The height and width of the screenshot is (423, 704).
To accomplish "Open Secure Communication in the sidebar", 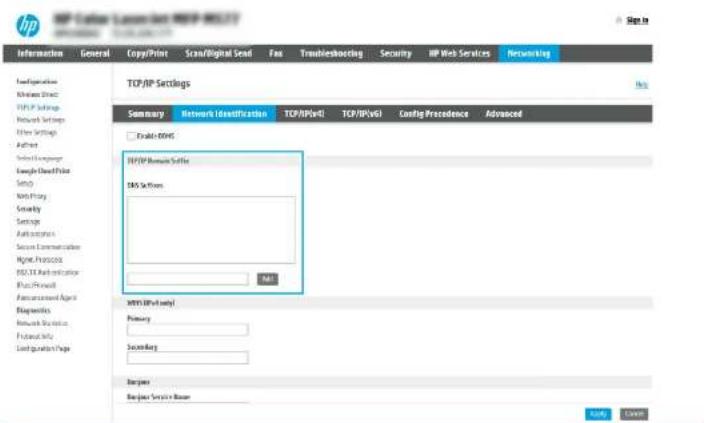I will [48, 247].
